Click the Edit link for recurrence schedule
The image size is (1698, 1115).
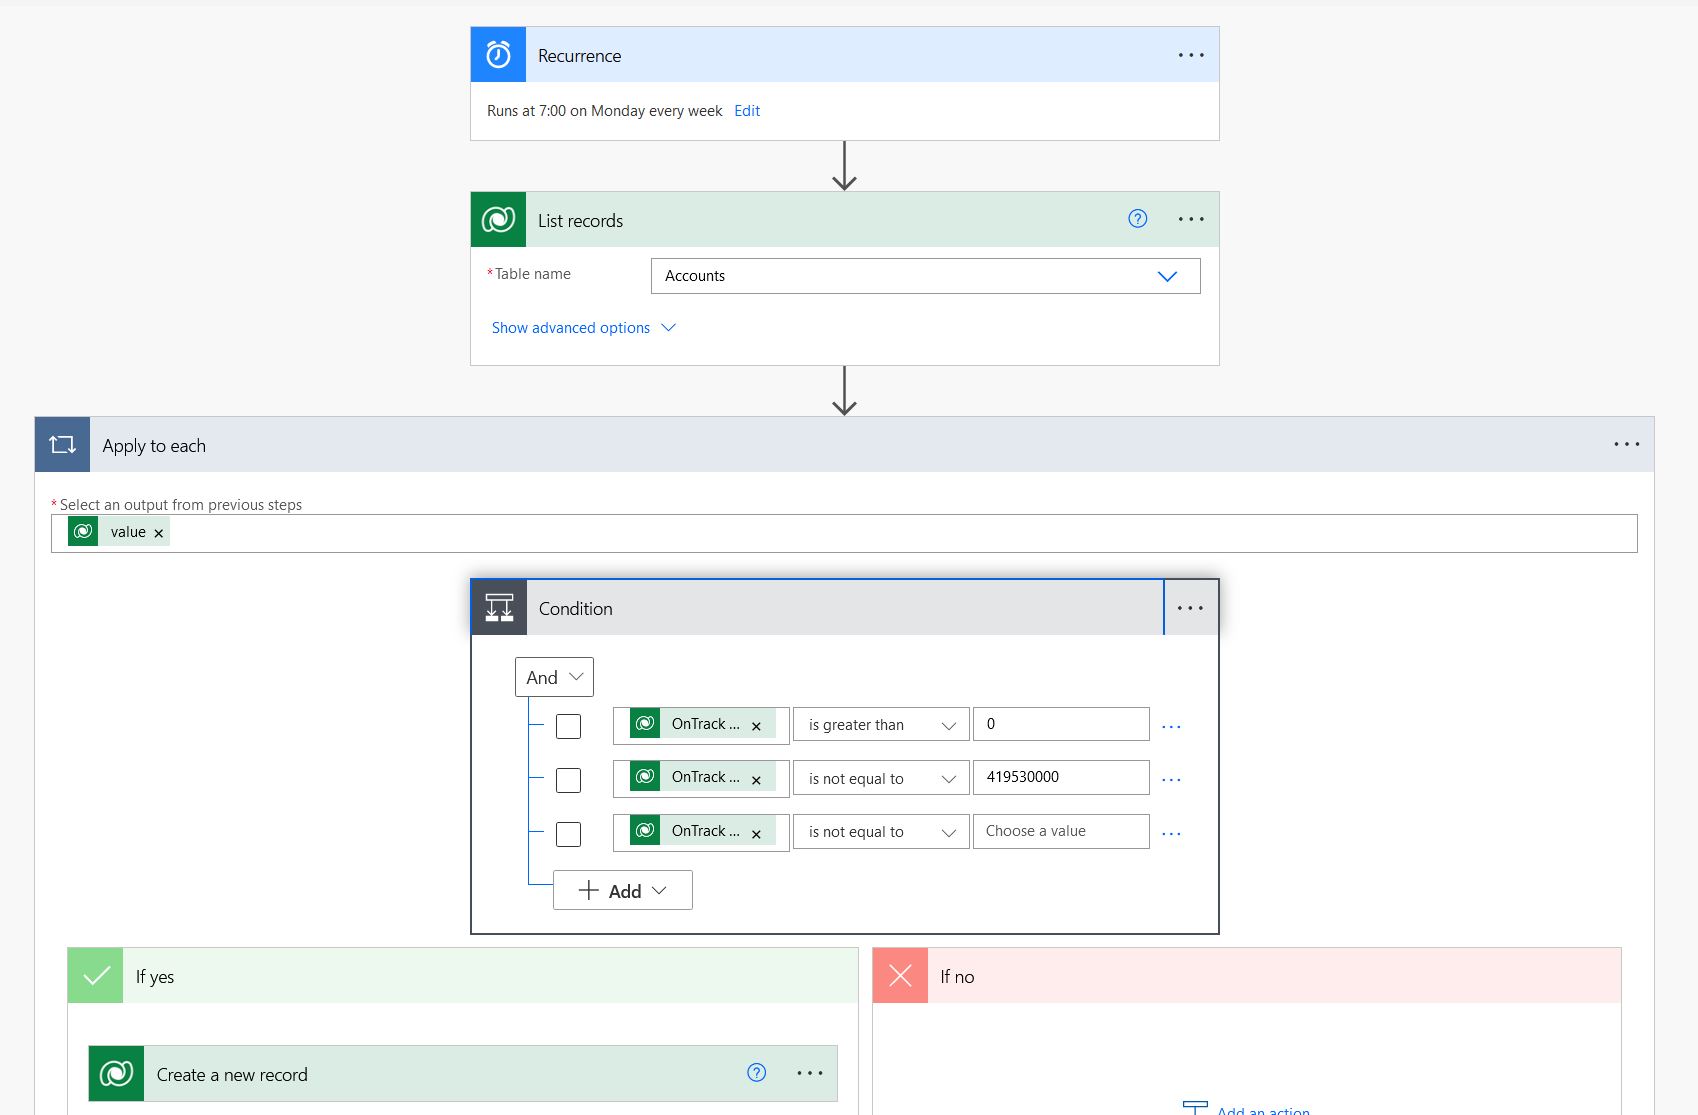coord(747,111)
